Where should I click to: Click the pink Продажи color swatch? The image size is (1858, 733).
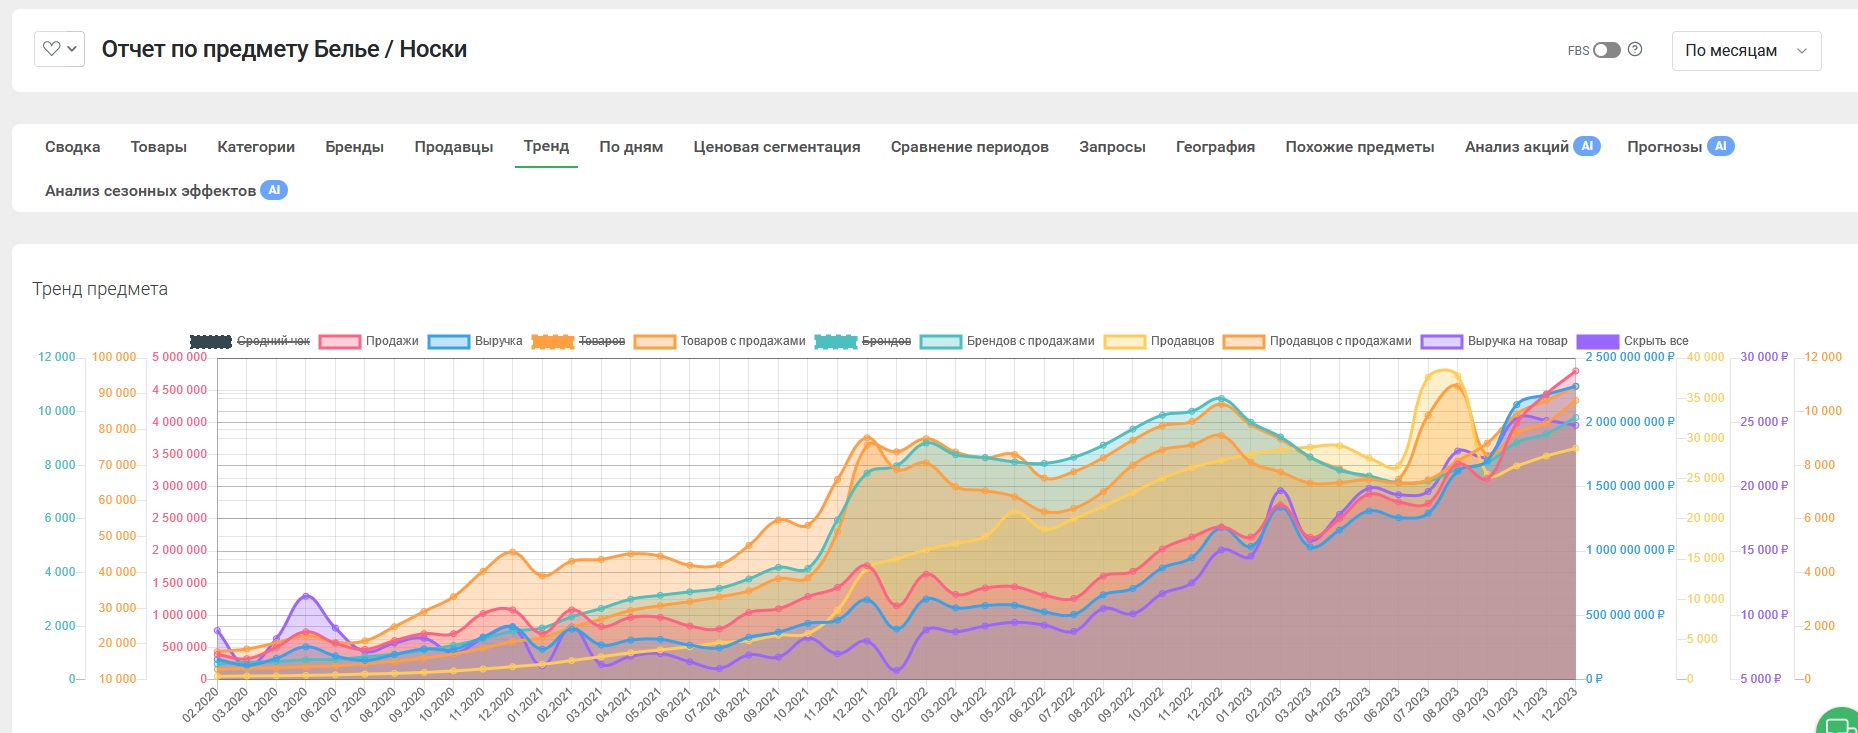click(340, 341)
